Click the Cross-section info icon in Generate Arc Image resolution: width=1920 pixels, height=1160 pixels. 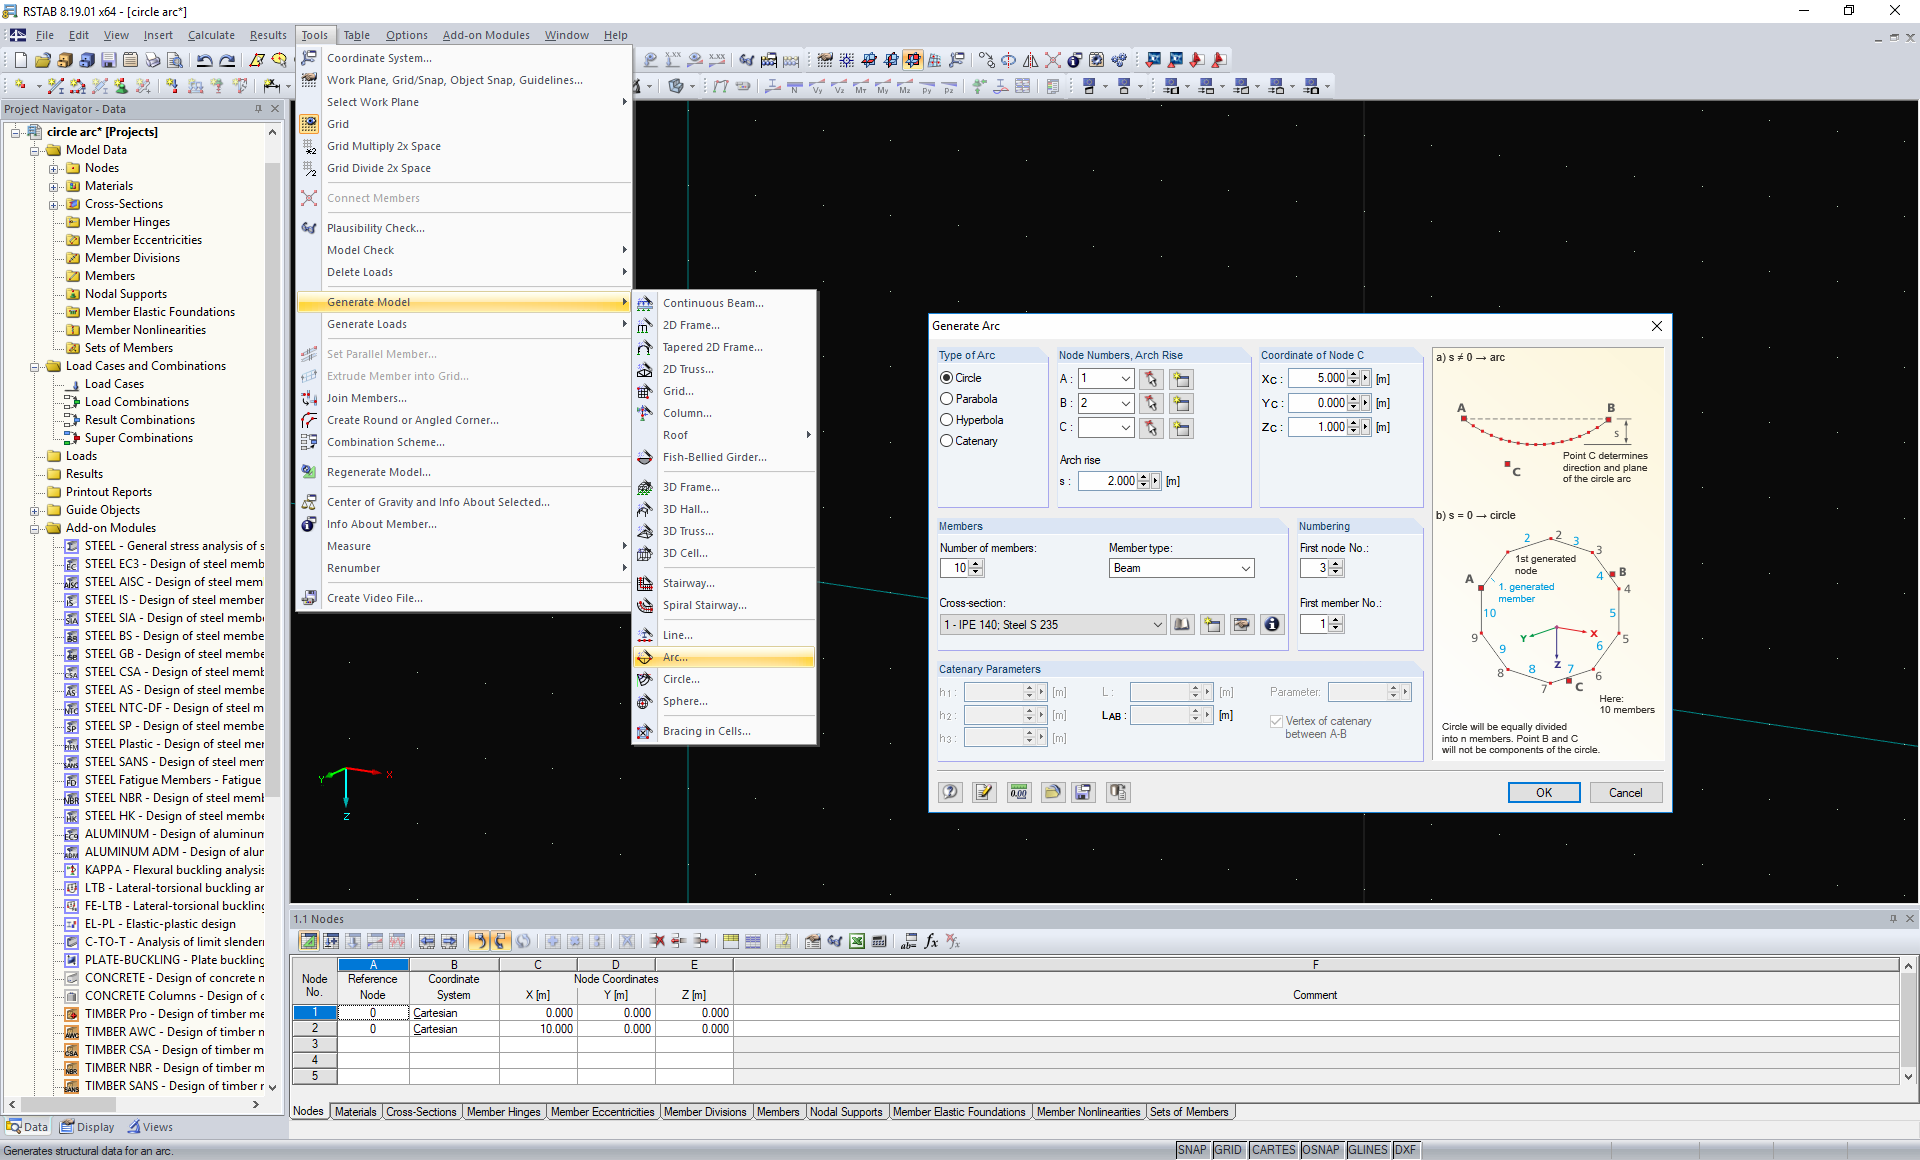coord(1273,624)
